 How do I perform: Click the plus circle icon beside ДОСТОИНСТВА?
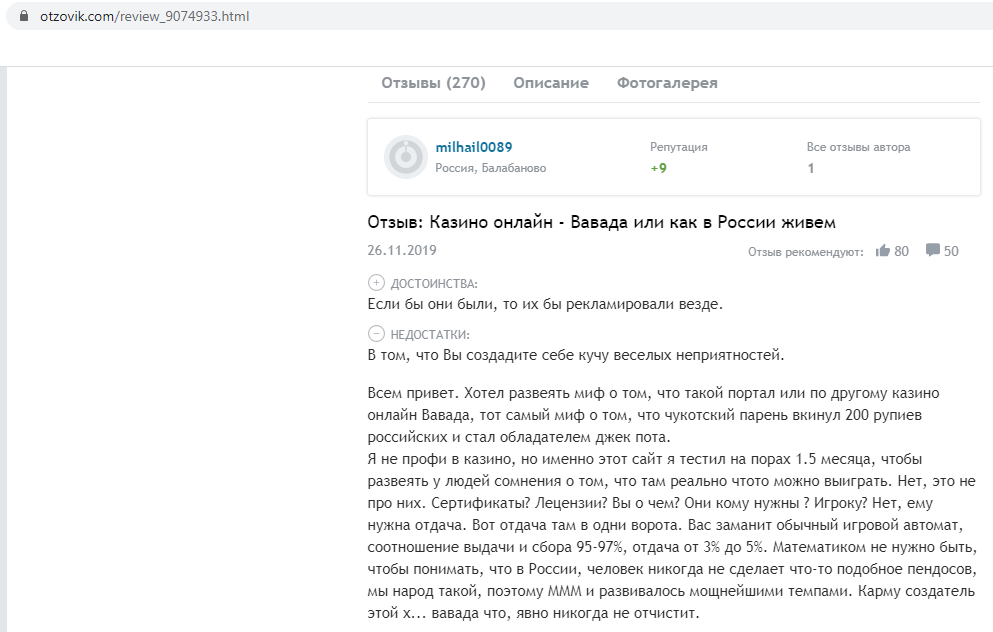click(x=376, y=283)
